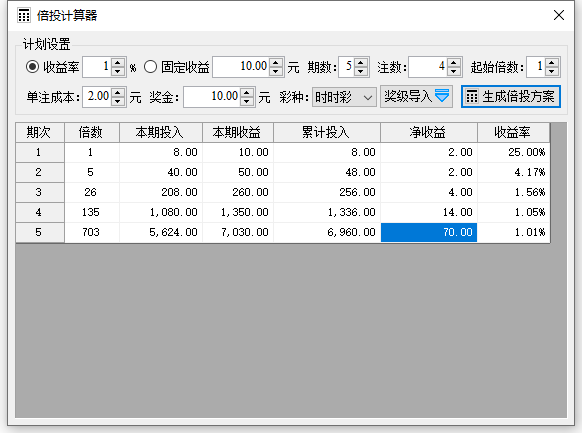582x433 pixels.
Task: Open the 彩种 时时彩 dropdown
Action: 344,97
